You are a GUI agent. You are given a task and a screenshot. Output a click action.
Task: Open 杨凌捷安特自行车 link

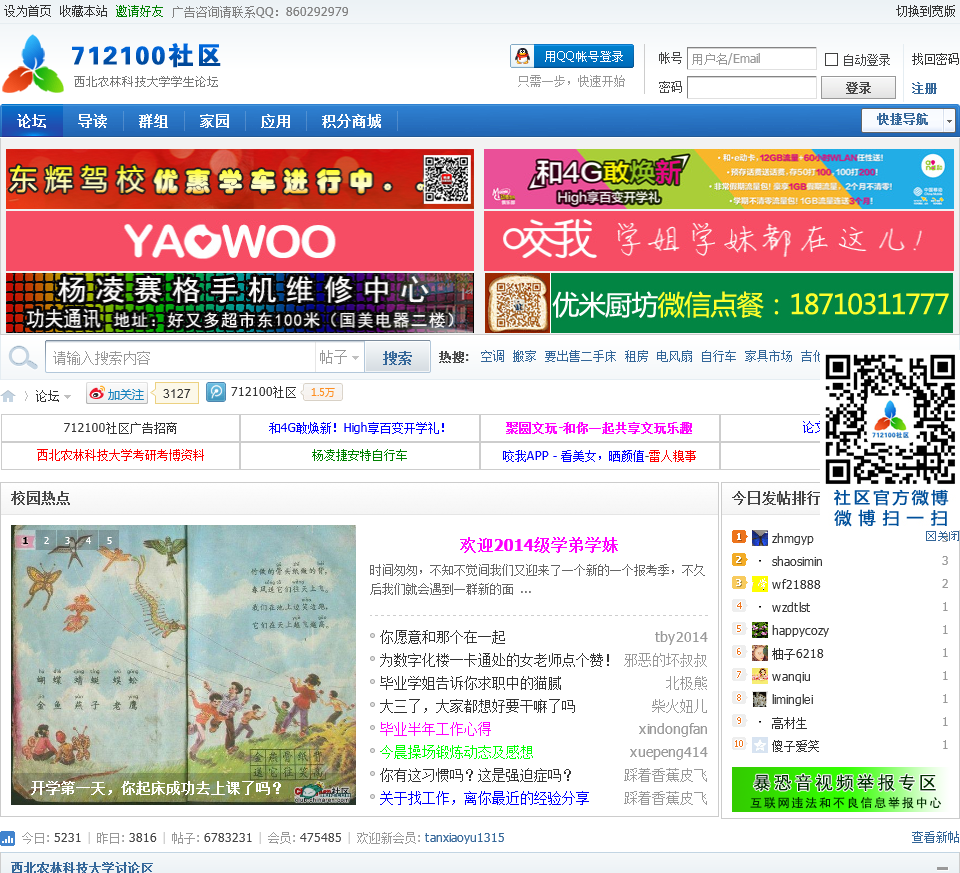pos(359,455)
